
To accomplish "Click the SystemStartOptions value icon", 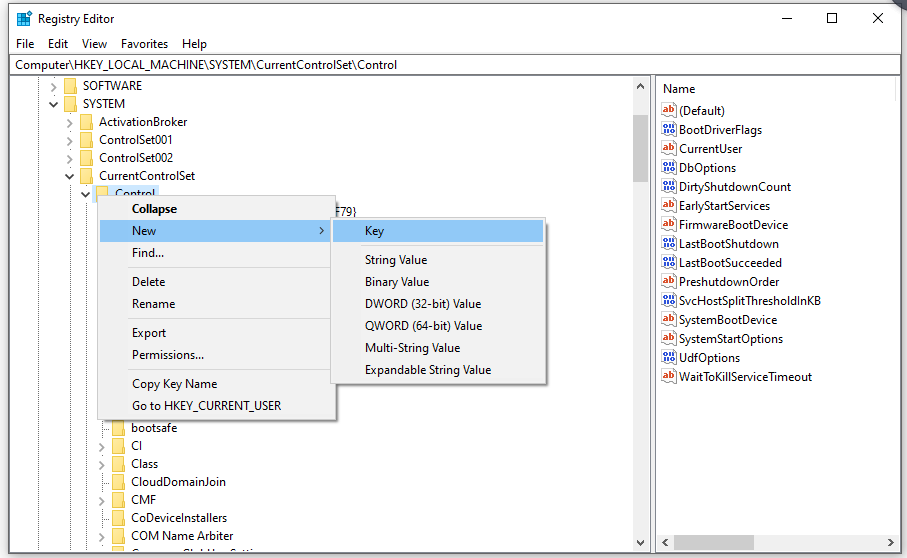I will tap(669, 338).
